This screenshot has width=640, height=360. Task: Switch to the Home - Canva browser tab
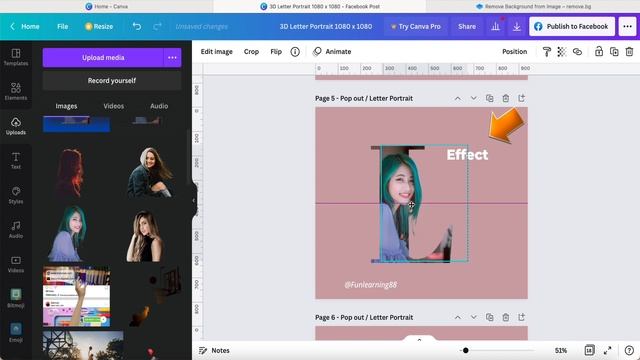(107, 7)
